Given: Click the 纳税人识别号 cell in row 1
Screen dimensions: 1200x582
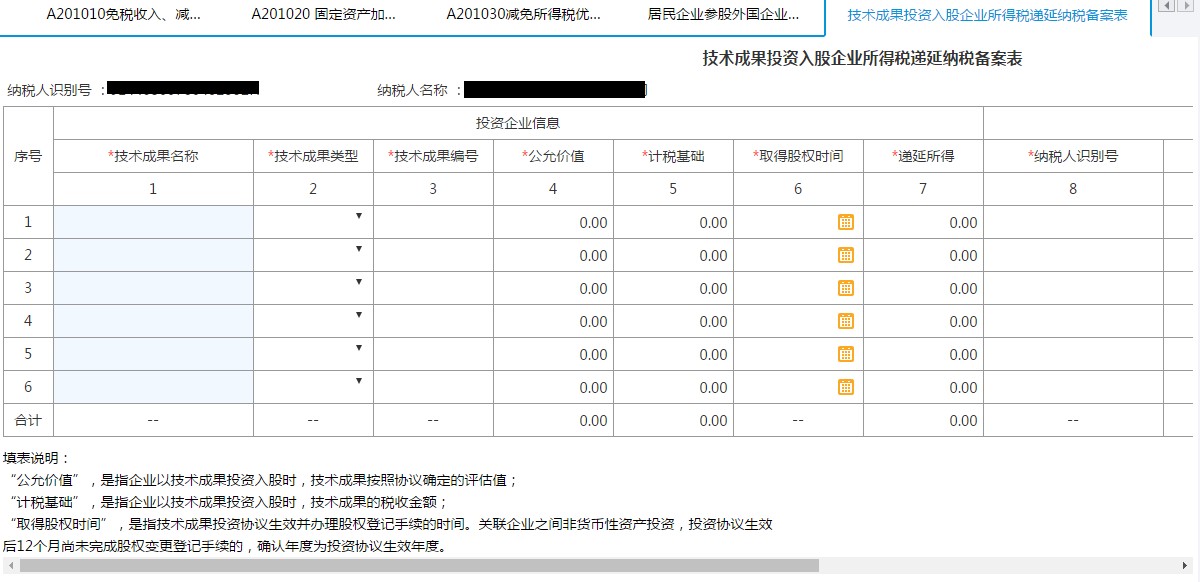Looking at the screenshot, I should pos(1074,222).
